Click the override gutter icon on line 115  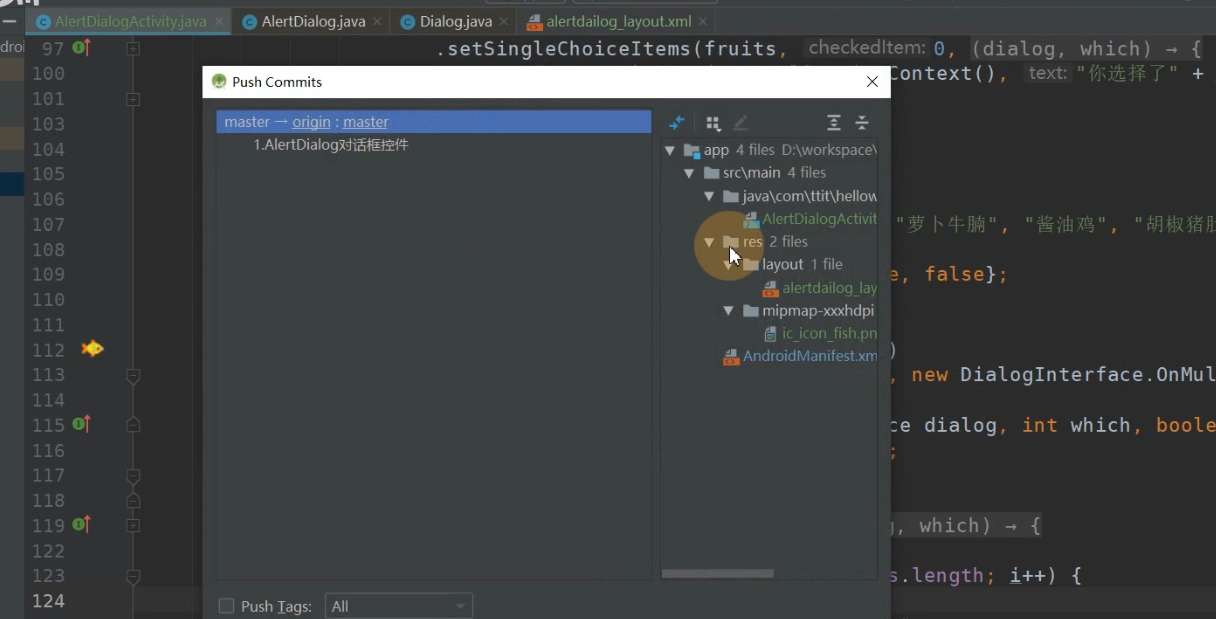[82, 425]
